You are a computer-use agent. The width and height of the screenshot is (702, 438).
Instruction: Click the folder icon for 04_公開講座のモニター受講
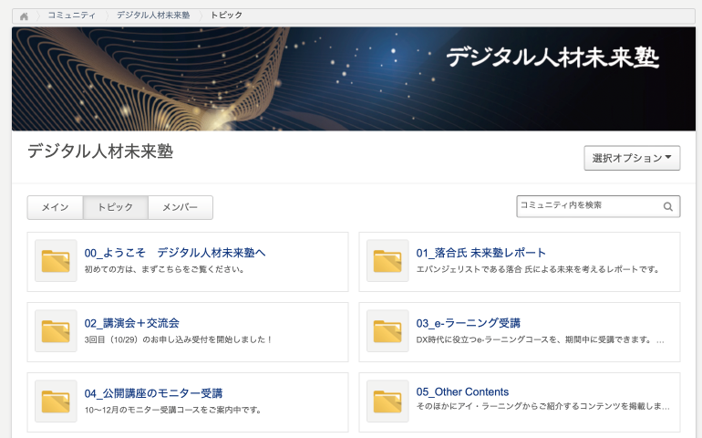click(56, 401)
